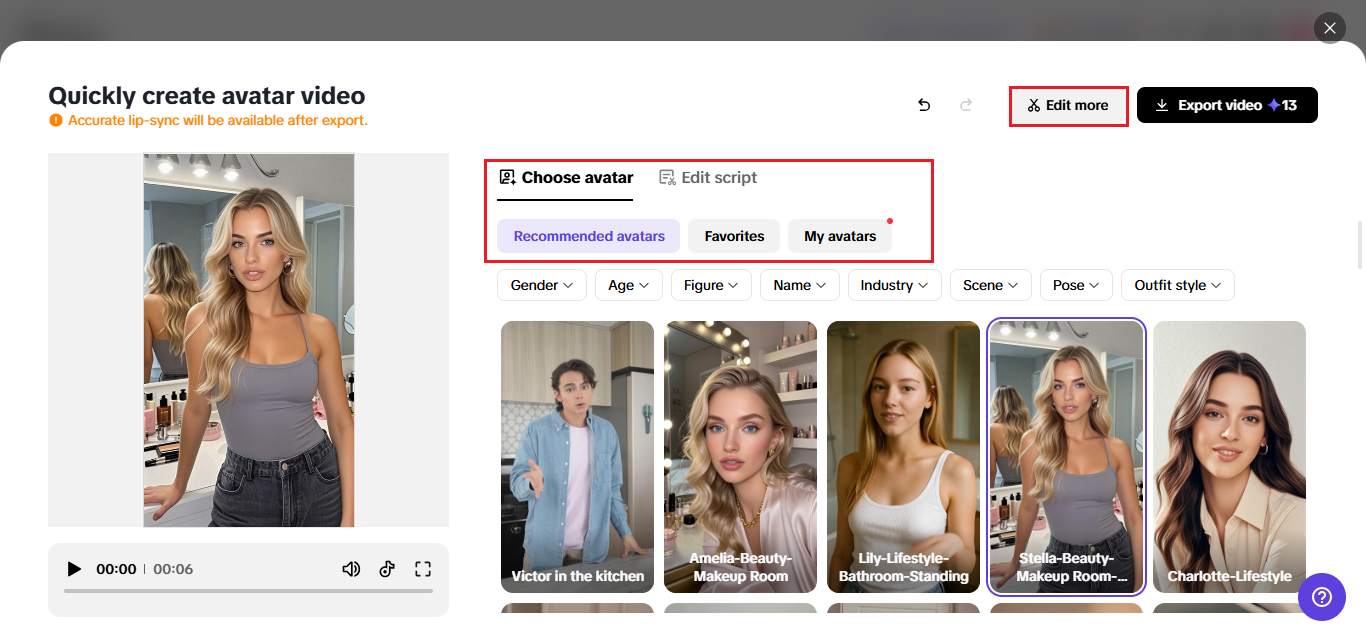The height and width of the screenshot is (641, 1366).
Task: Mute the video volume speaker icon
Action: [351, 569]
